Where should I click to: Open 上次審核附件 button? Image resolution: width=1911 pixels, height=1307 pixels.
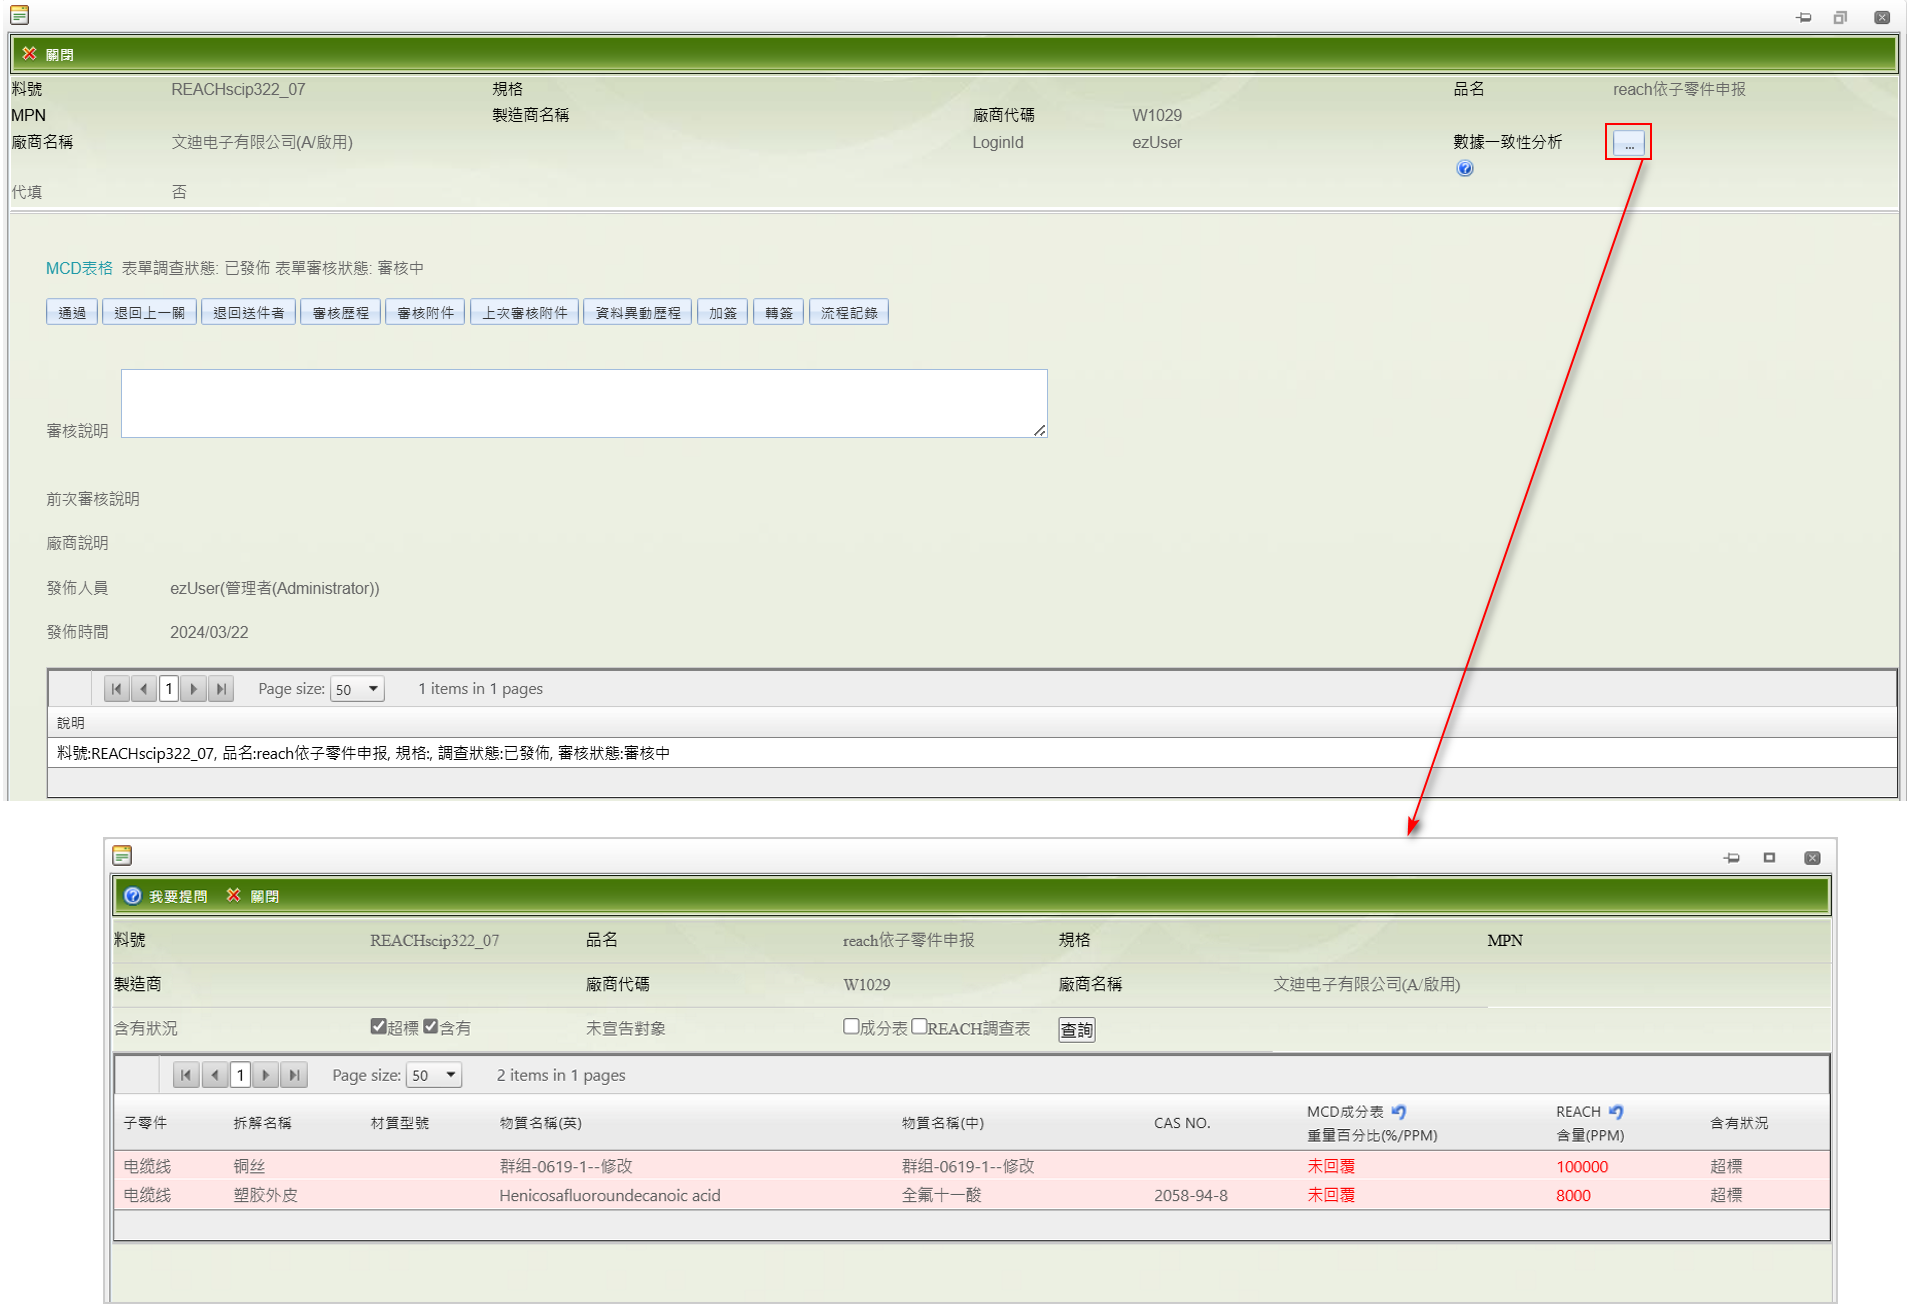coord(524,313)
